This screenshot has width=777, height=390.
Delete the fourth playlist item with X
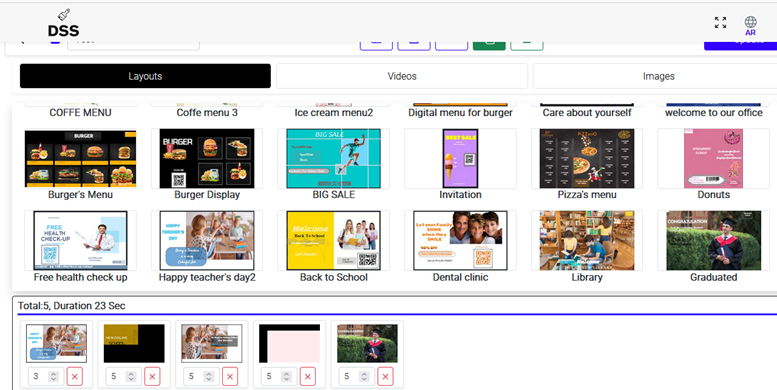click(308, 377)
